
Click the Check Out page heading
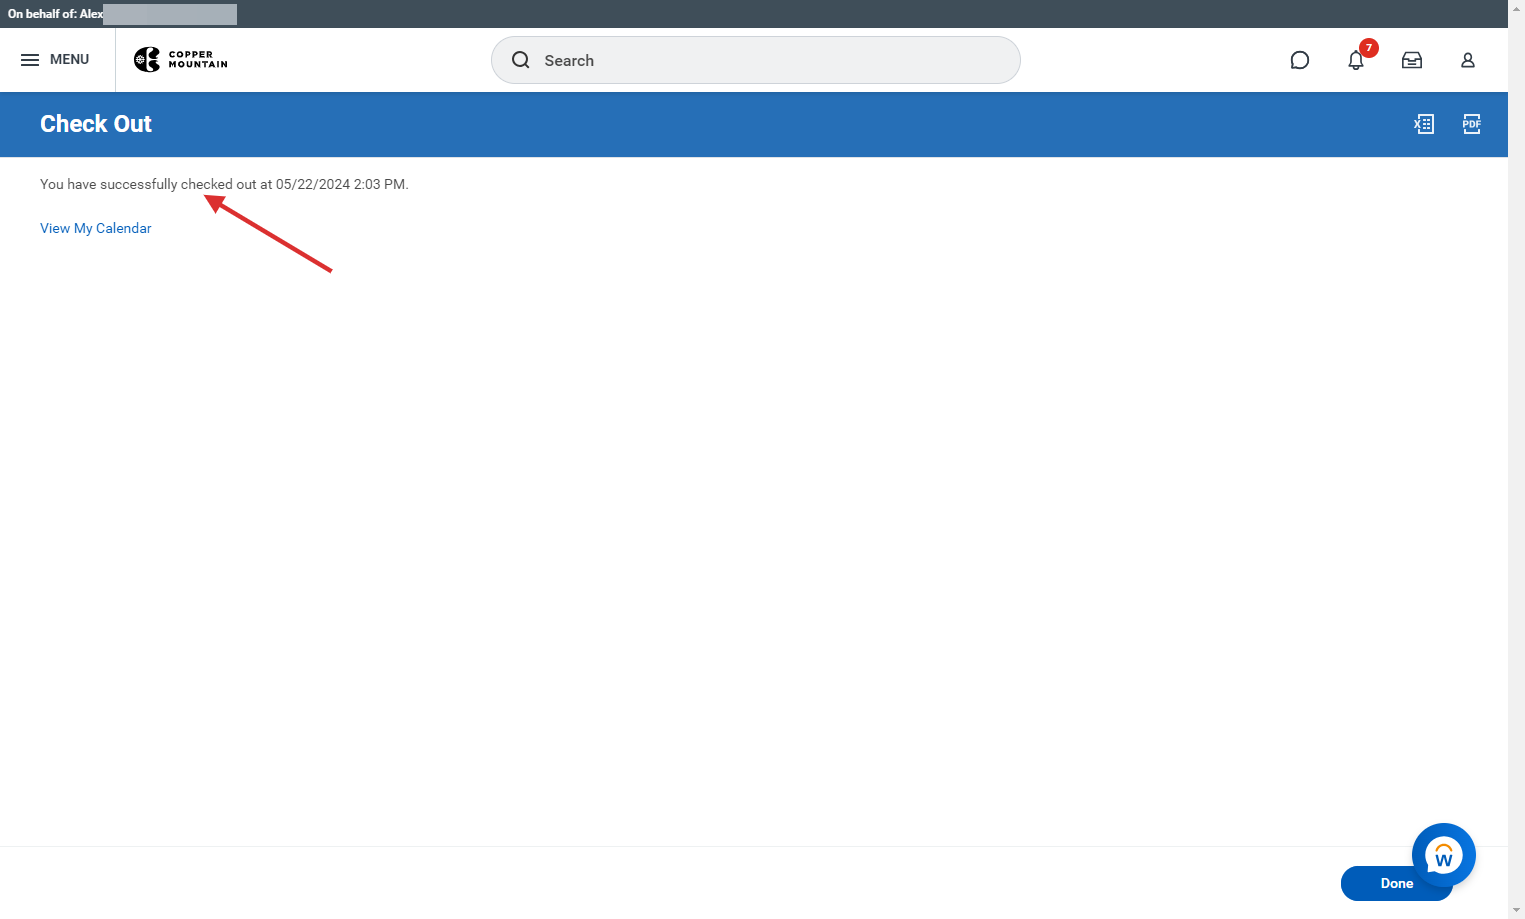[96, 124]
